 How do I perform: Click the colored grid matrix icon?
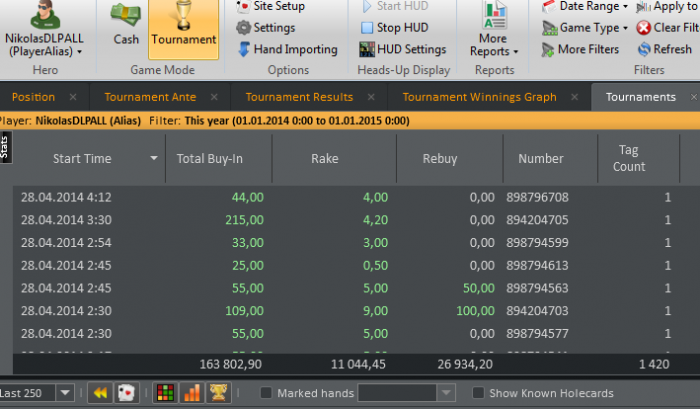[165, 393]
